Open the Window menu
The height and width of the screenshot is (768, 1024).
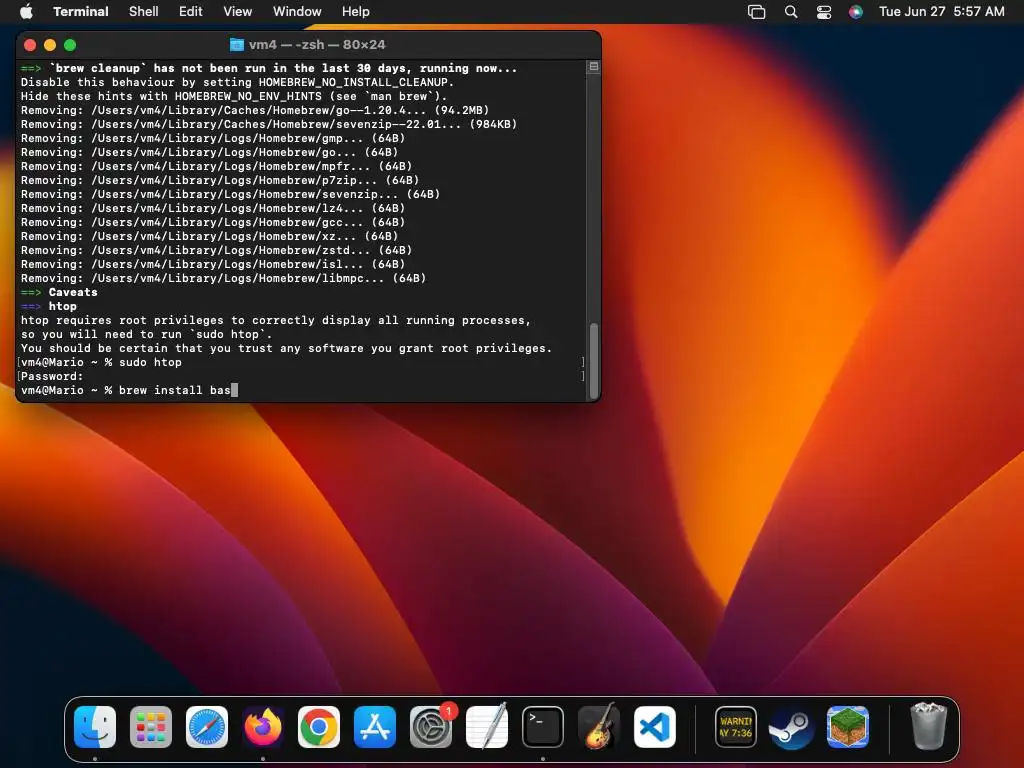tap(297, 12)
